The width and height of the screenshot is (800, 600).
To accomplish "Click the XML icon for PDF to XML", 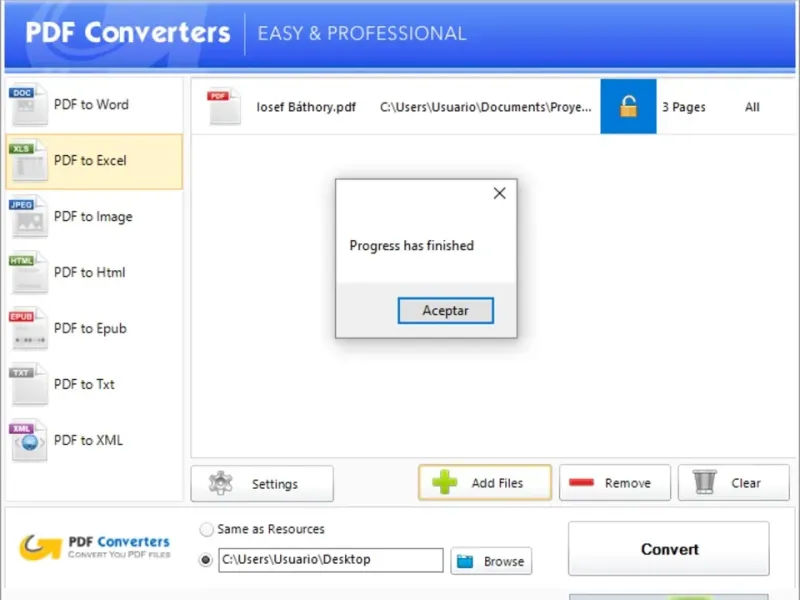I will point(29,440).
